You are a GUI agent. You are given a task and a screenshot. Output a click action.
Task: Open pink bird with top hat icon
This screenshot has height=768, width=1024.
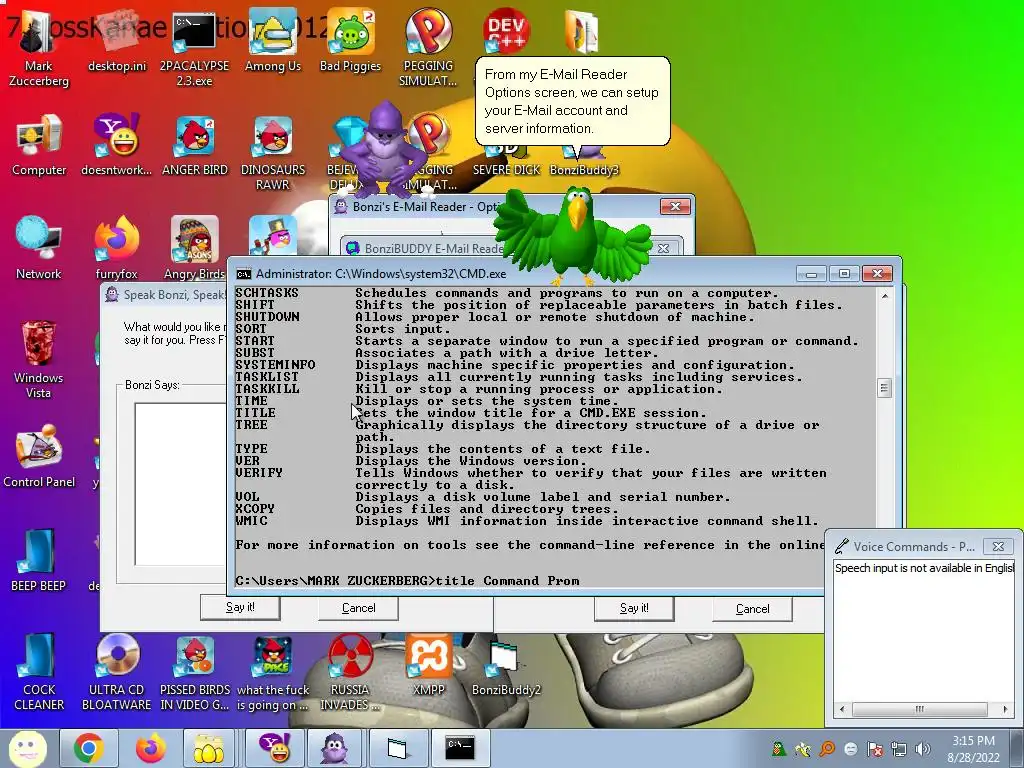(274, 236)
